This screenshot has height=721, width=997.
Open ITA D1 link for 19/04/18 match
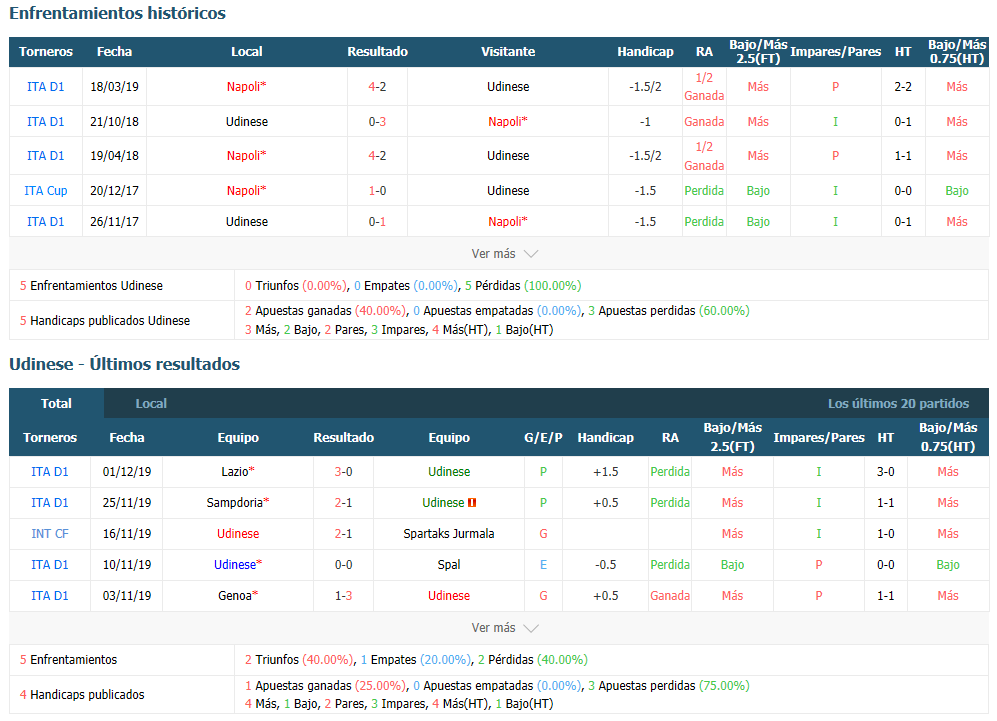point(46,155)
